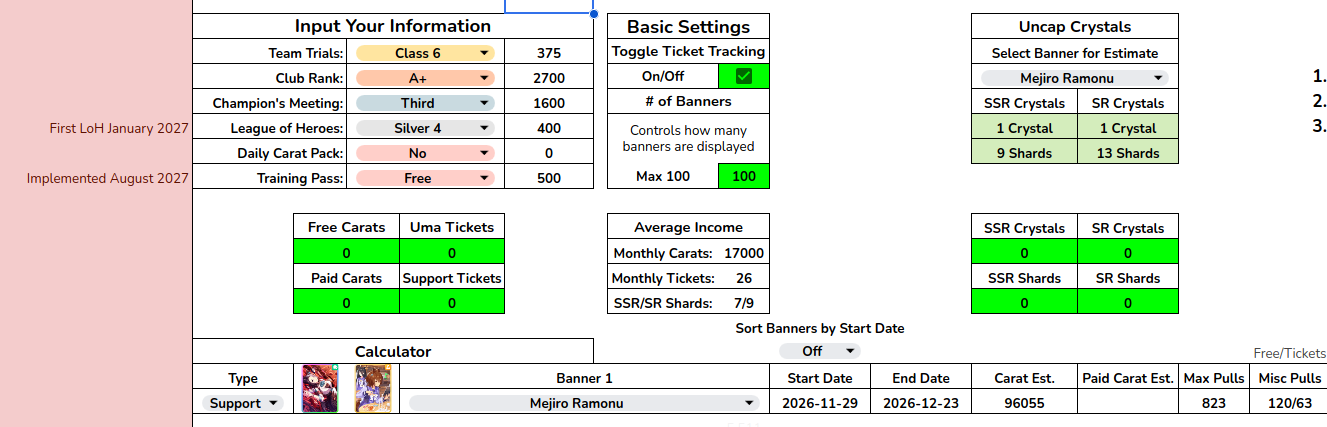Select the Carat Est. value 96055
This screenshot has width=1327, height=427.
1024,403
